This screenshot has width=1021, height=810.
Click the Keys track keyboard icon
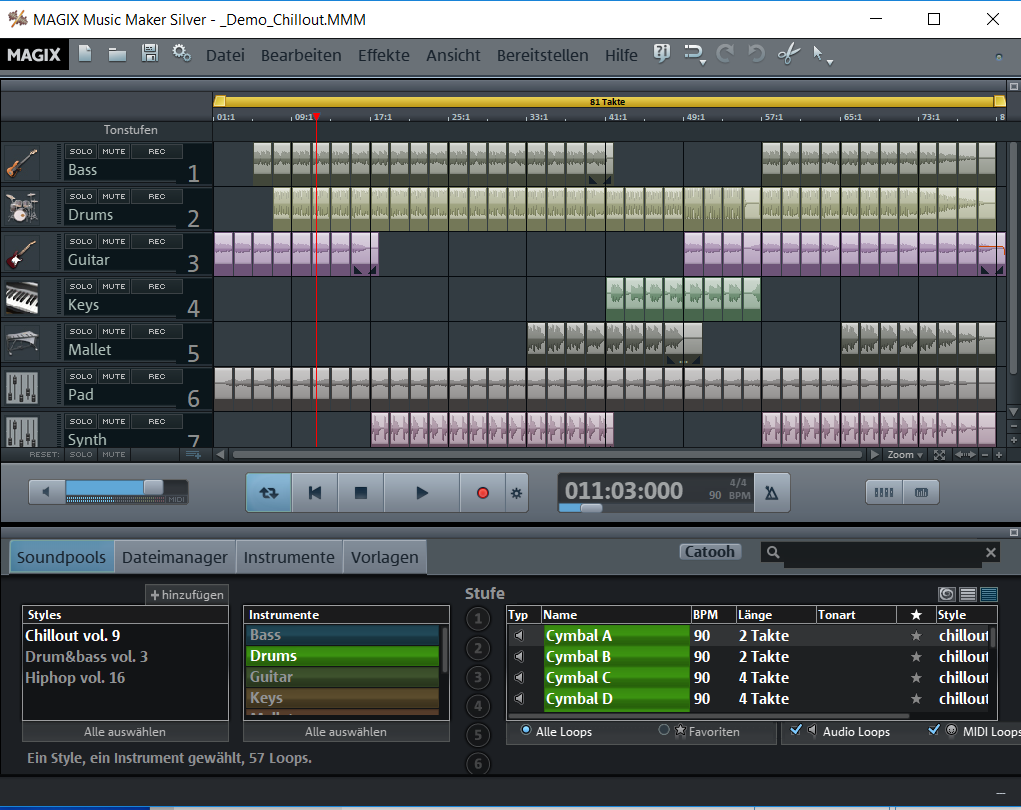click(21, 298)
